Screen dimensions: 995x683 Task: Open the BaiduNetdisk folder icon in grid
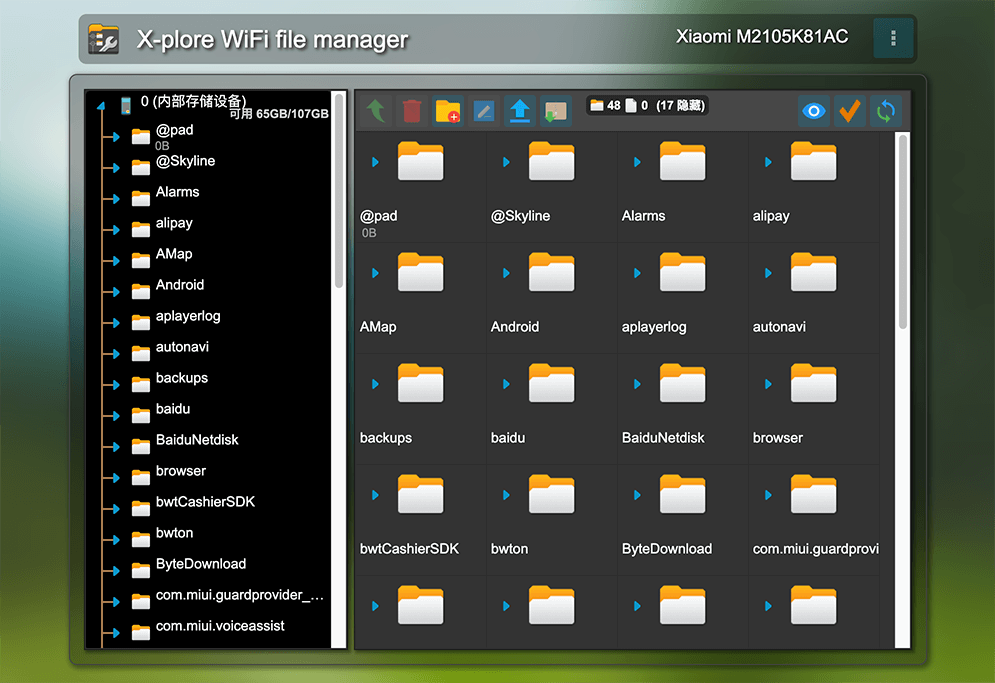pos(682,383)
